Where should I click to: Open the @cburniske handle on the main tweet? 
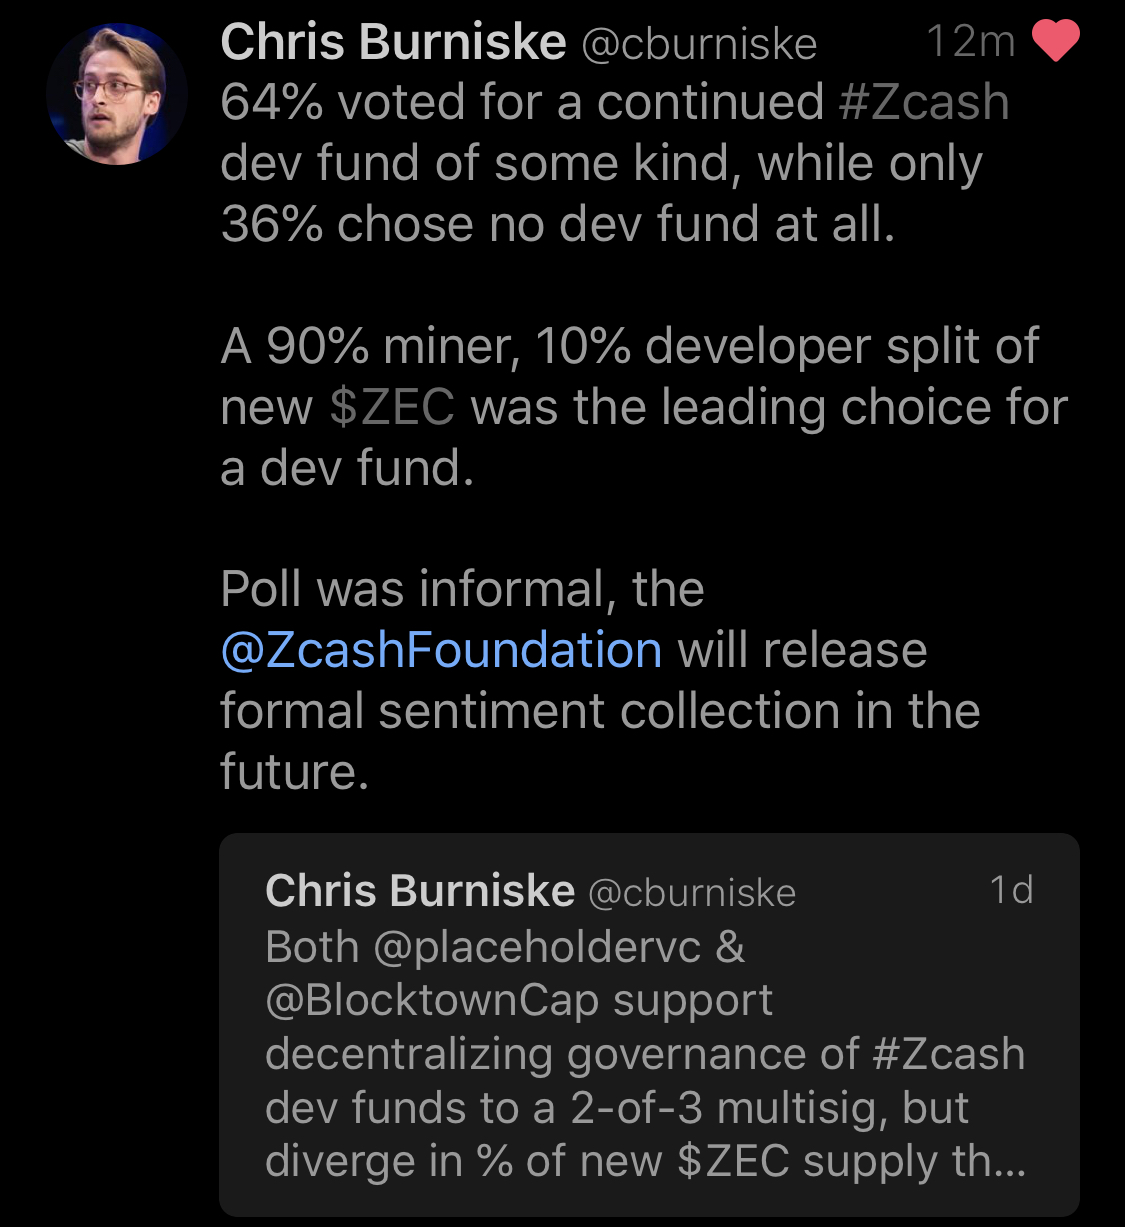[x=698, y=44]
